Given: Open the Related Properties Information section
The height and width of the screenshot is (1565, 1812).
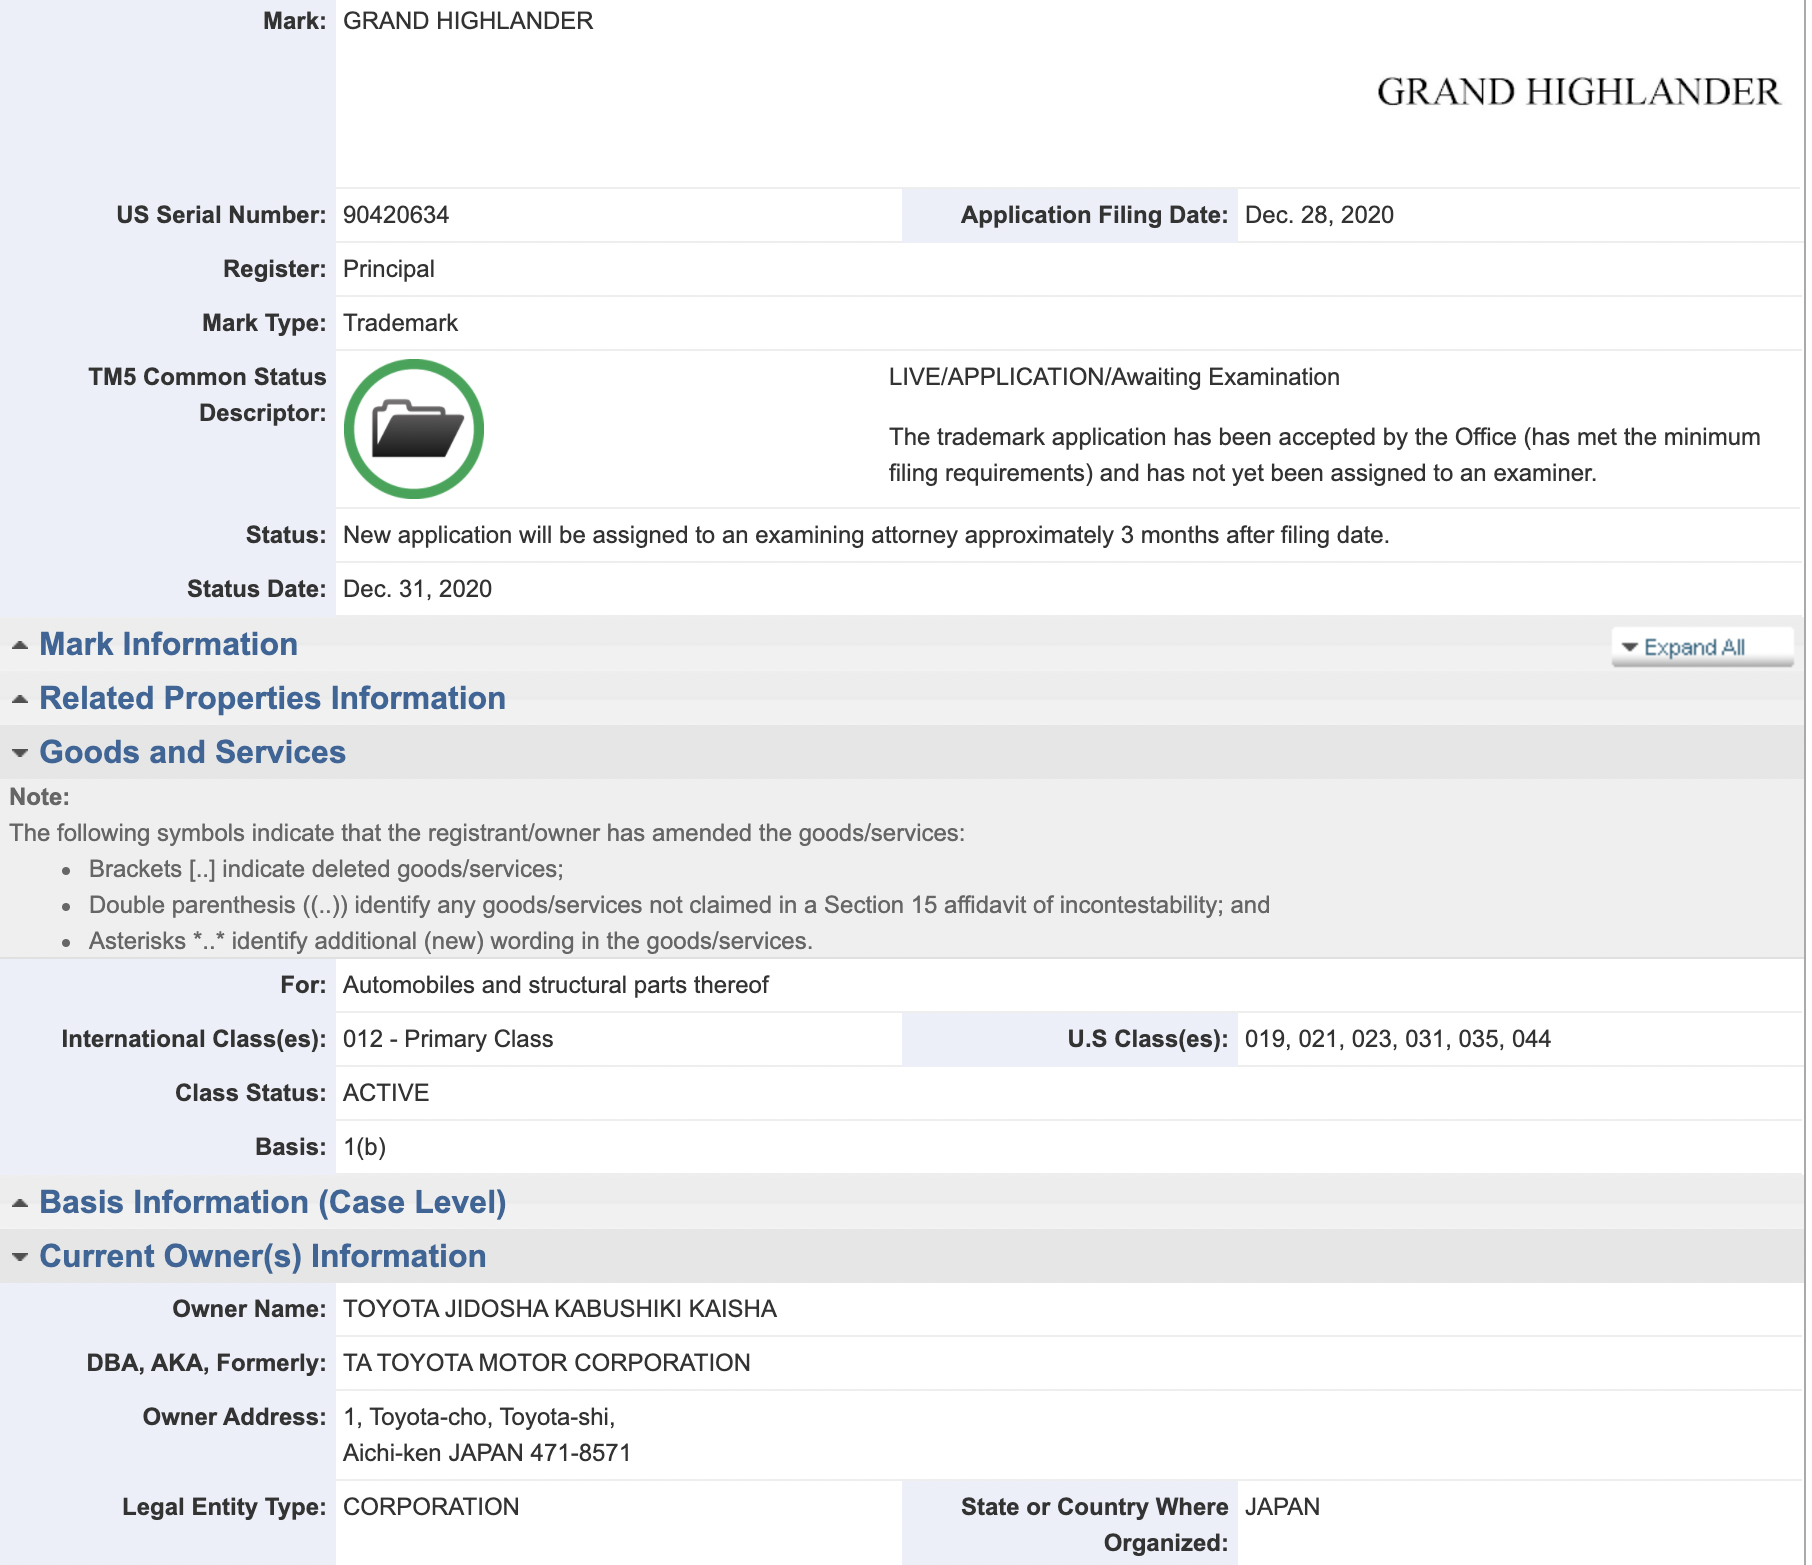Looking at the screenshot, I should (272, 699).
